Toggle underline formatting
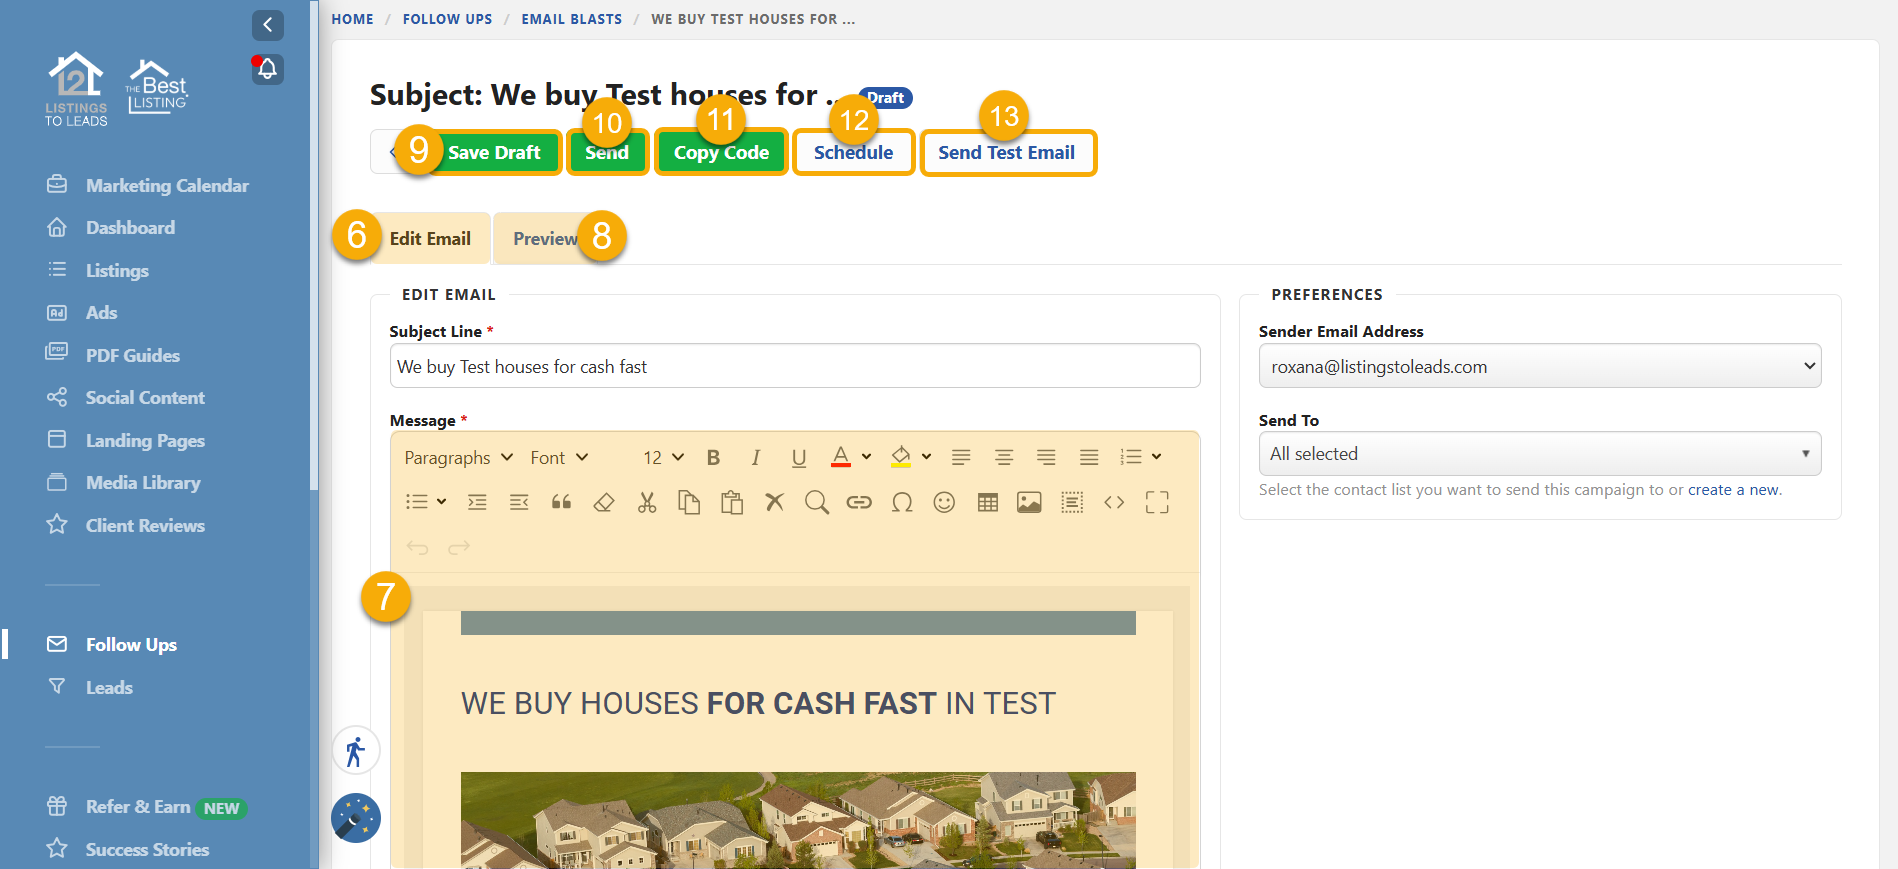 pyautogui.click(x=798, y=457)
